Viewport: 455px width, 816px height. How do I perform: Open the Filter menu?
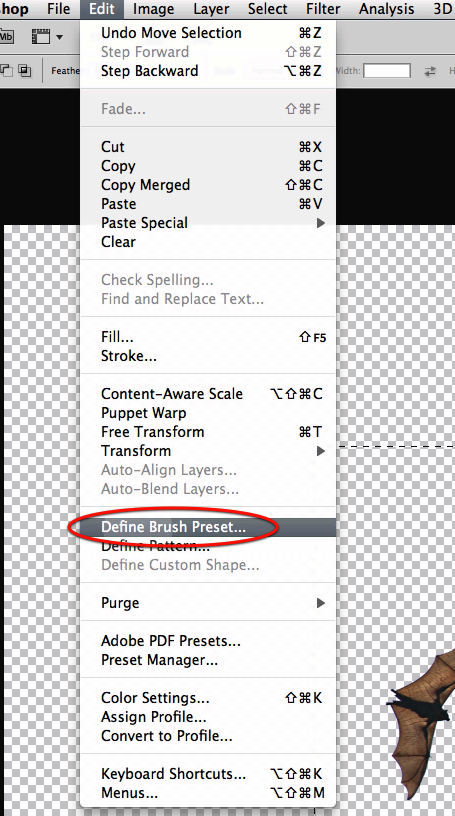[323, 9]
